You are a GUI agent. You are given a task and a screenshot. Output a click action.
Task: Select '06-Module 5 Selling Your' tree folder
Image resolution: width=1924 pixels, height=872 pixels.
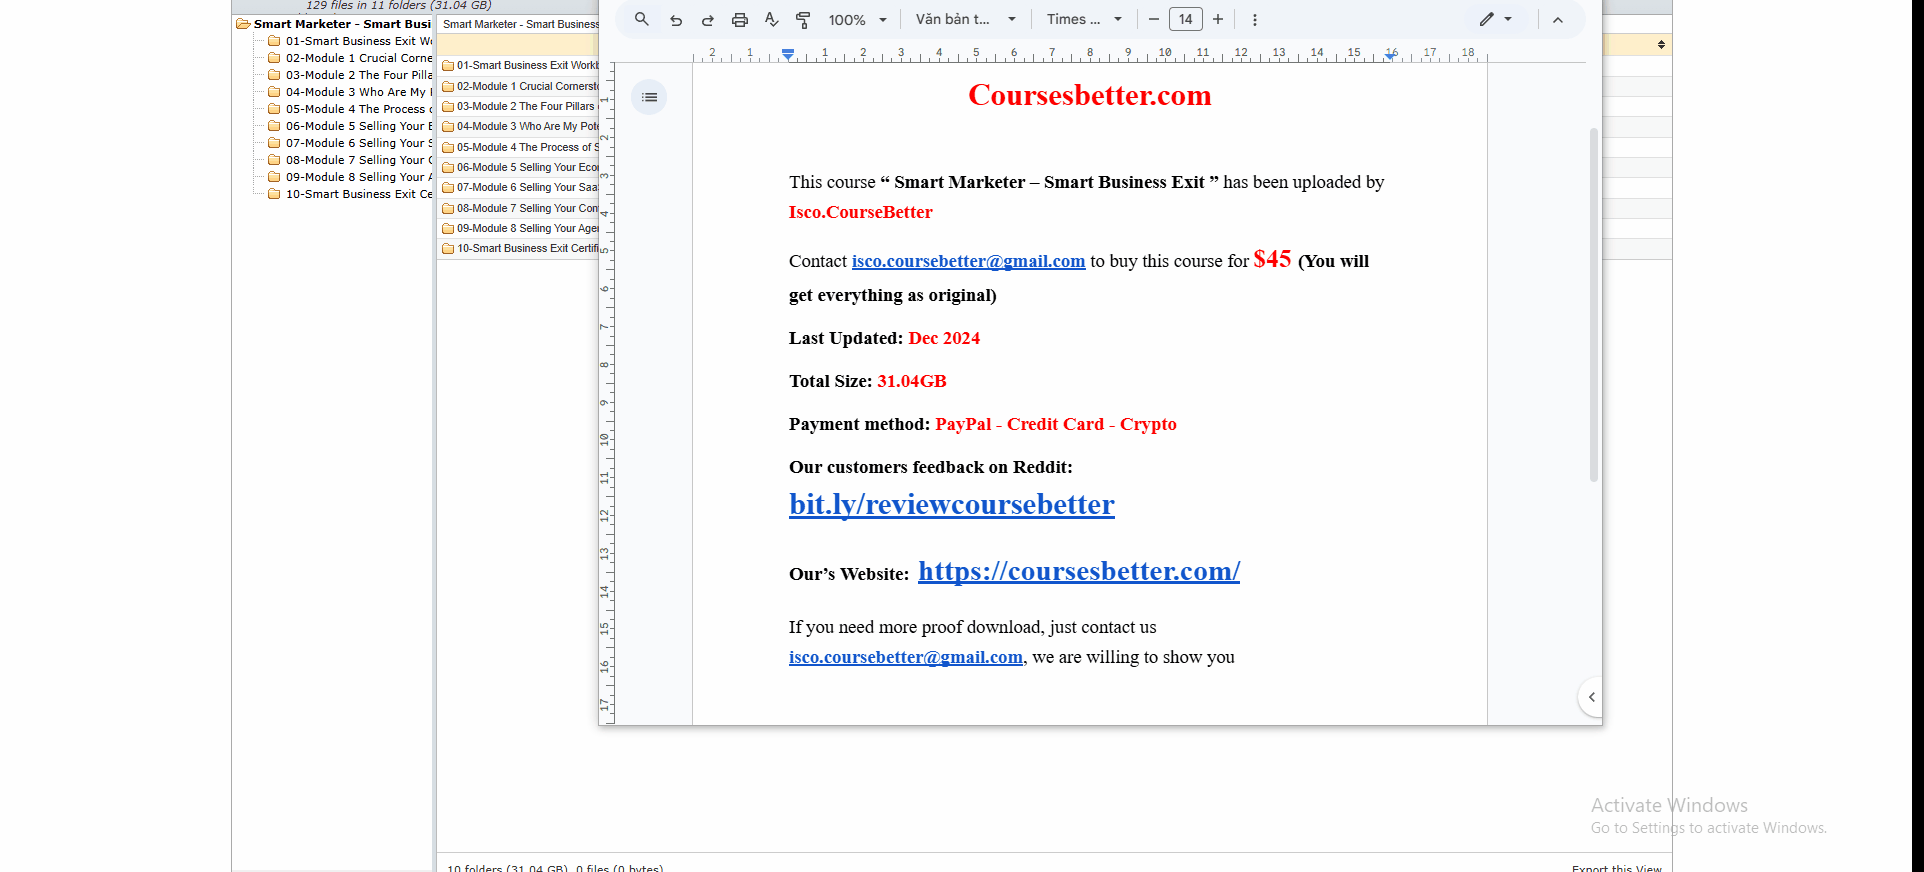(359, 126)
